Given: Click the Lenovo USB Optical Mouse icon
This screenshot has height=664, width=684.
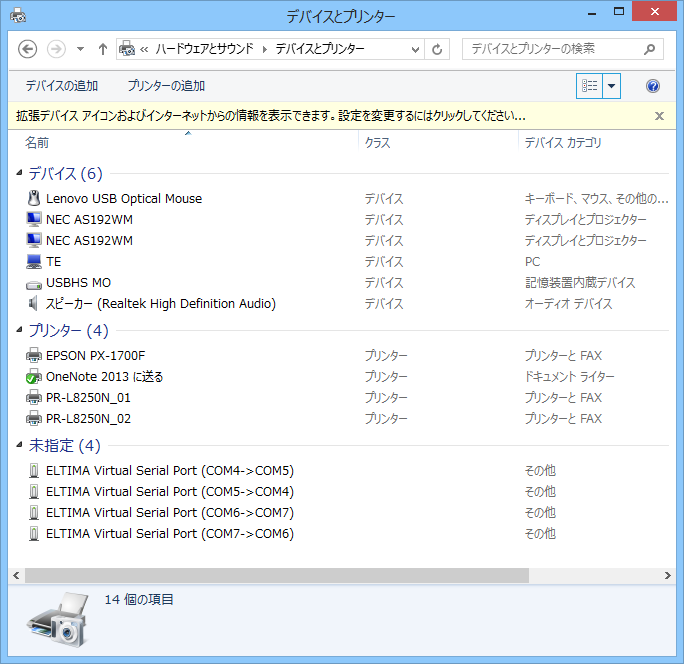Looking at the screenshot, I should (x=34, y=199).
